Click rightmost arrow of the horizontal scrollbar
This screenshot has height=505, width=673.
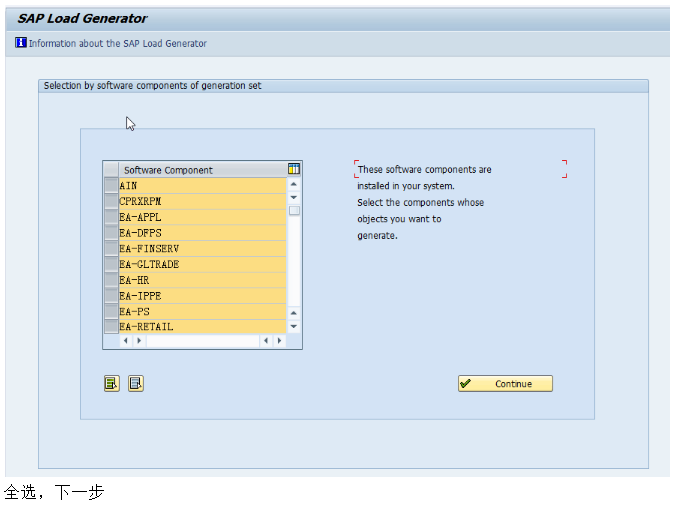(x=279, y=341)
